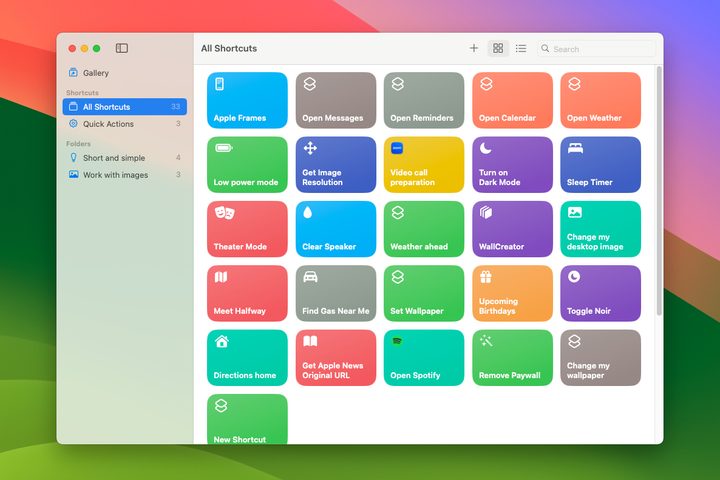The width and height of the screenshot is (720, 480).
Task: Run the Apple Frames shortcut
Action: click(247, 100)
